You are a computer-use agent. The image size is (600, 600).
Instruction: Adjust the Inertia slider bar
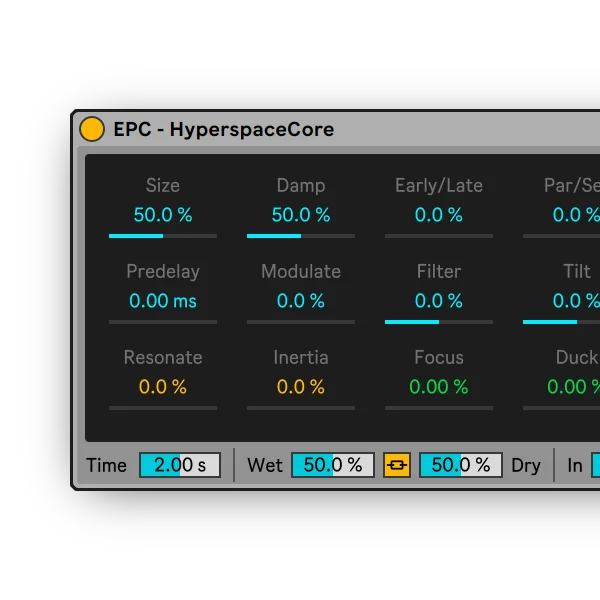(301, 408)
